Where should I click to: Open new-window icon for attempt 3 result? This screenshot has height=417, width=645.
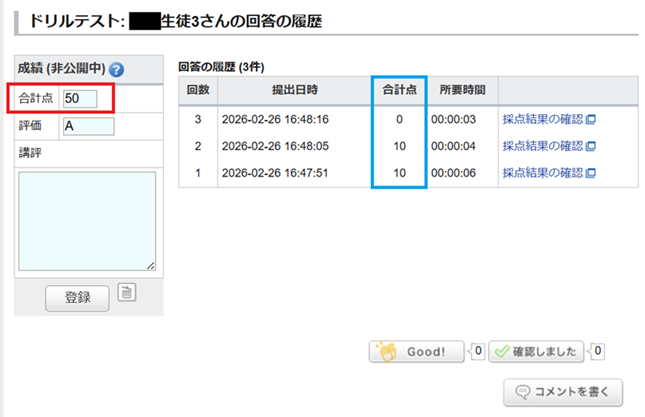pos(591,119)
